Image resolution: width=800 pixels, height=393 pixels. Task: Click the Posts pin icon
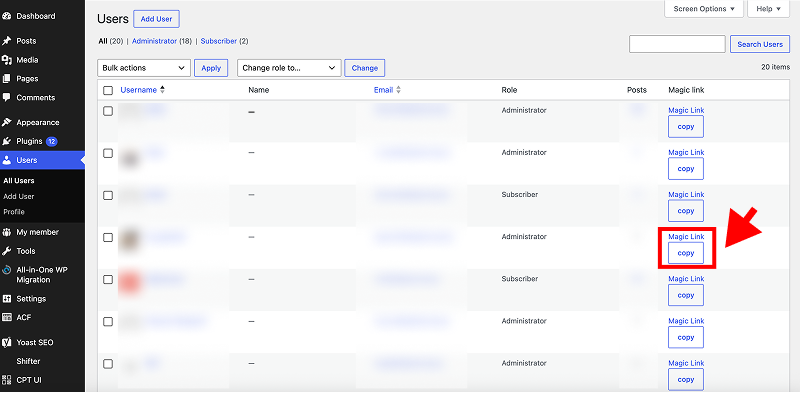click(x=7, y=41)
